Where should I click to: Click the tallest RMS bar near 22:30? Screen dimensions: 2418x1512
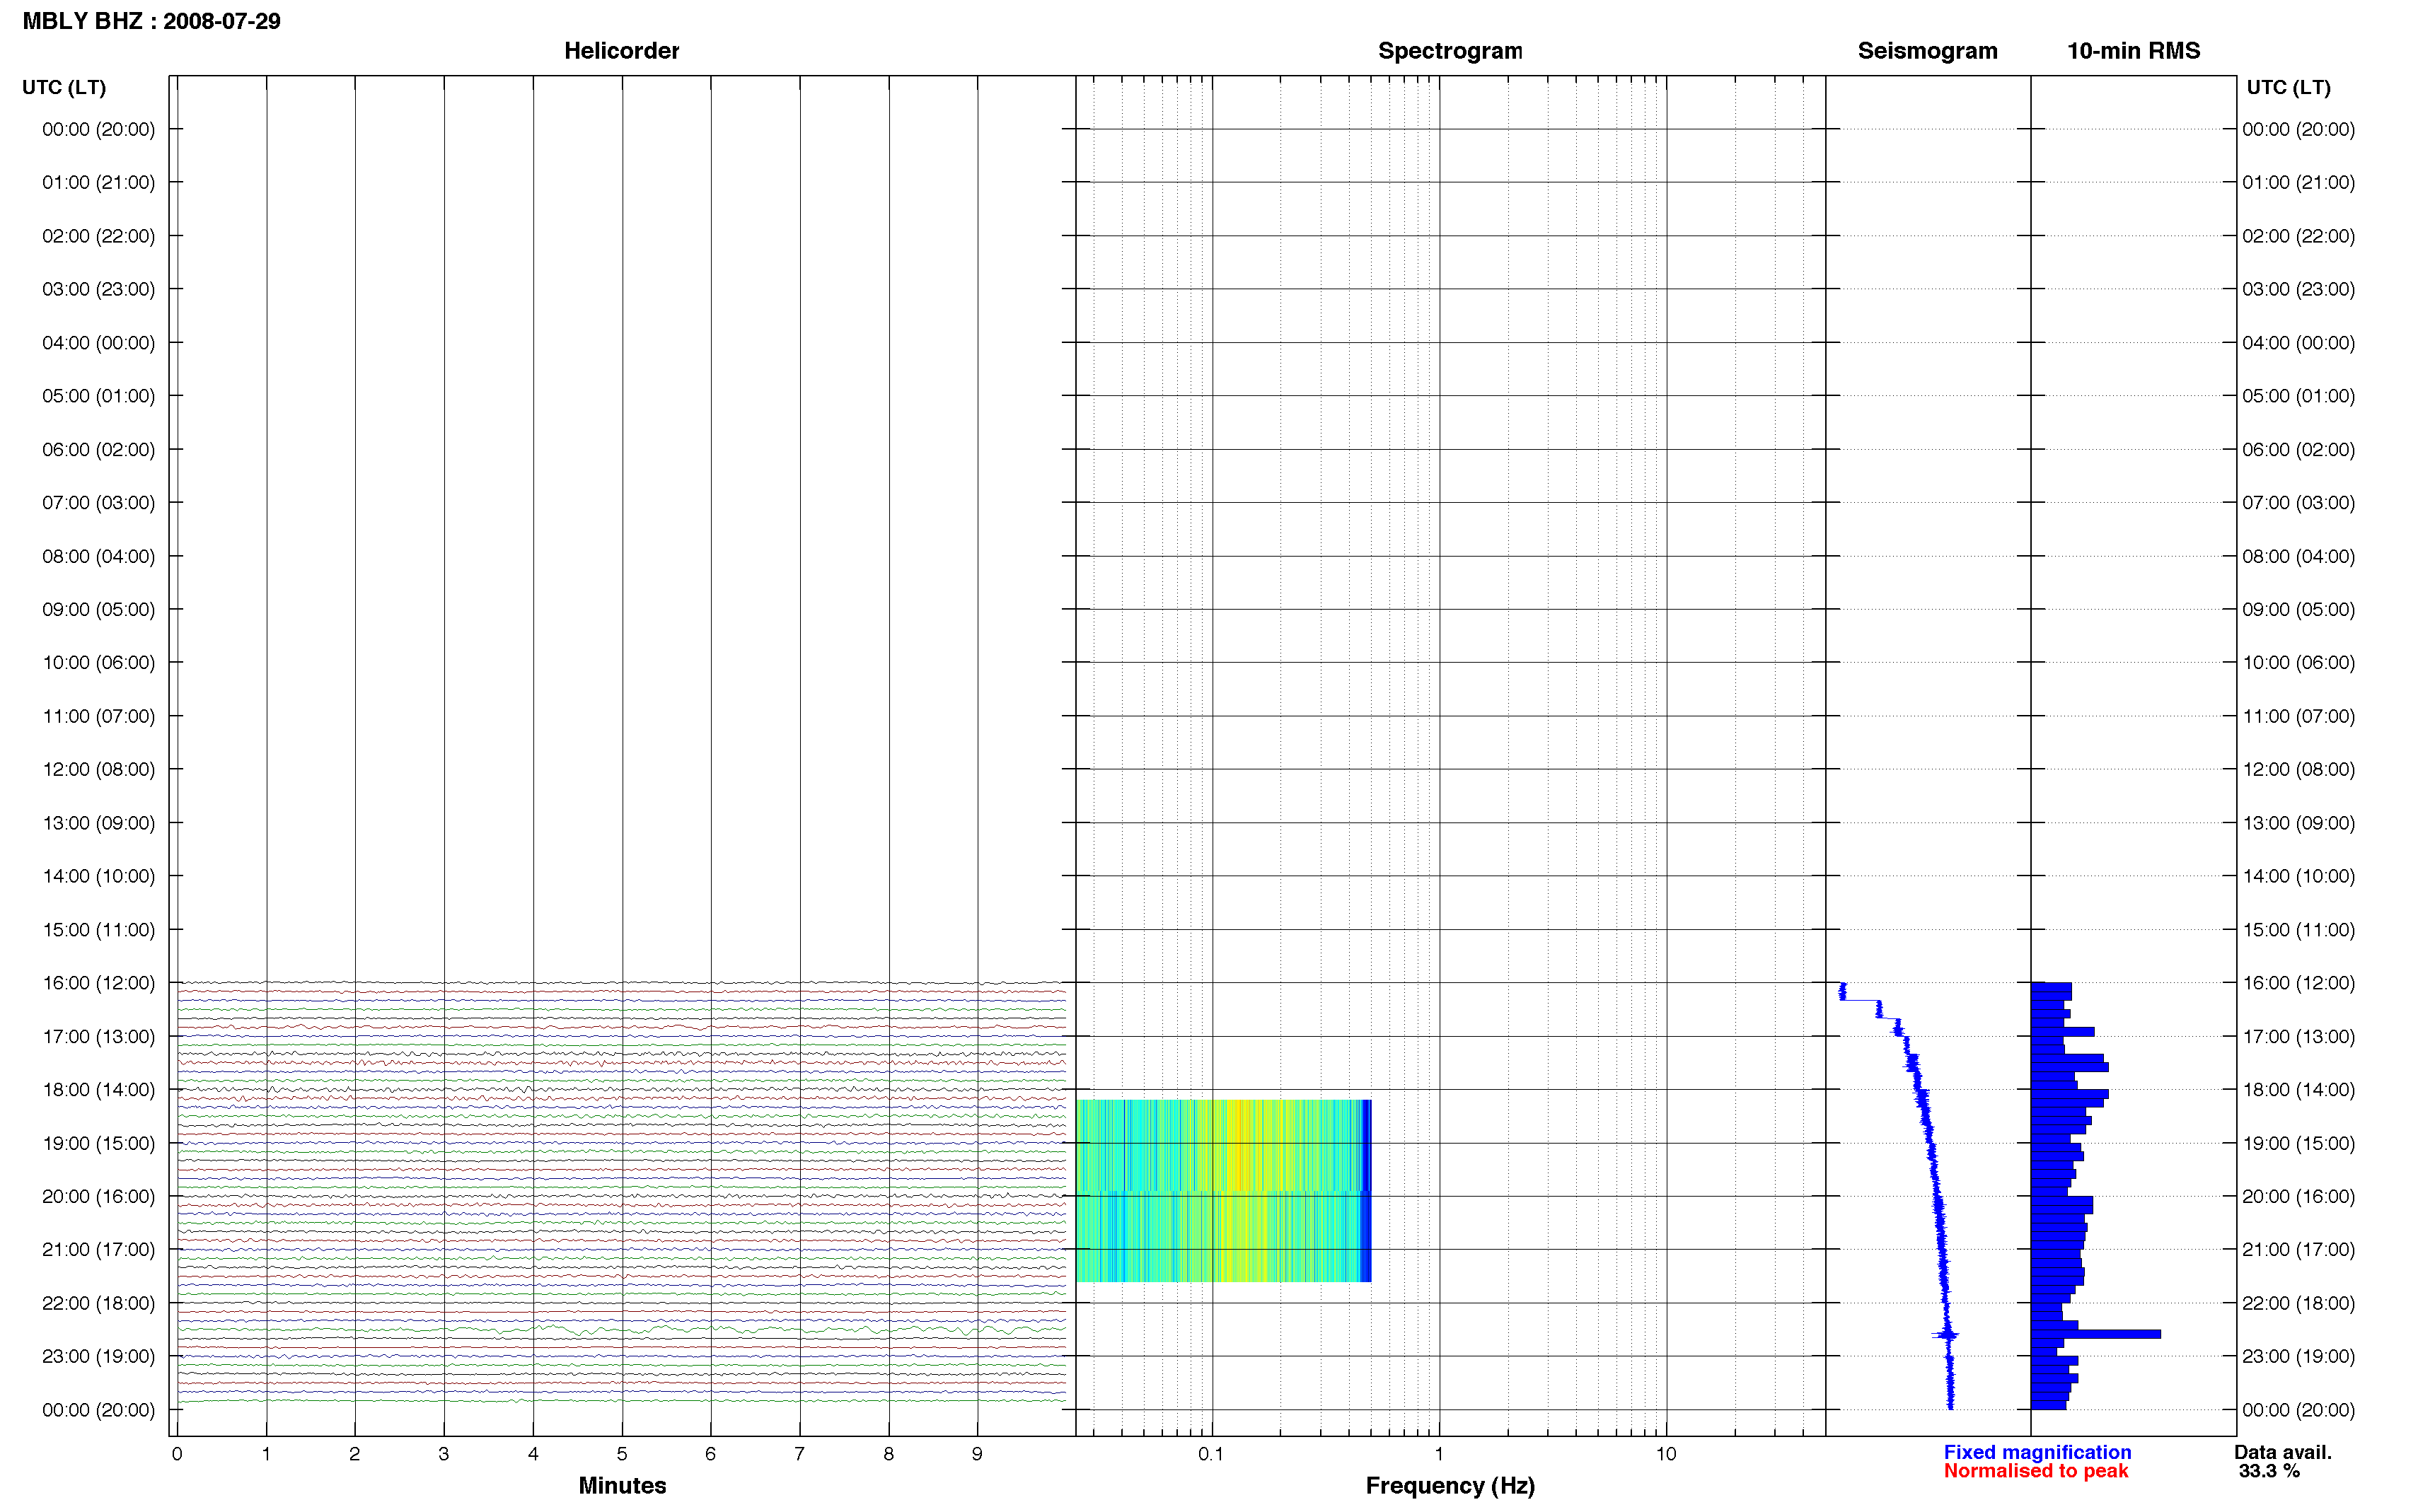click(x=2095, y=1334)
